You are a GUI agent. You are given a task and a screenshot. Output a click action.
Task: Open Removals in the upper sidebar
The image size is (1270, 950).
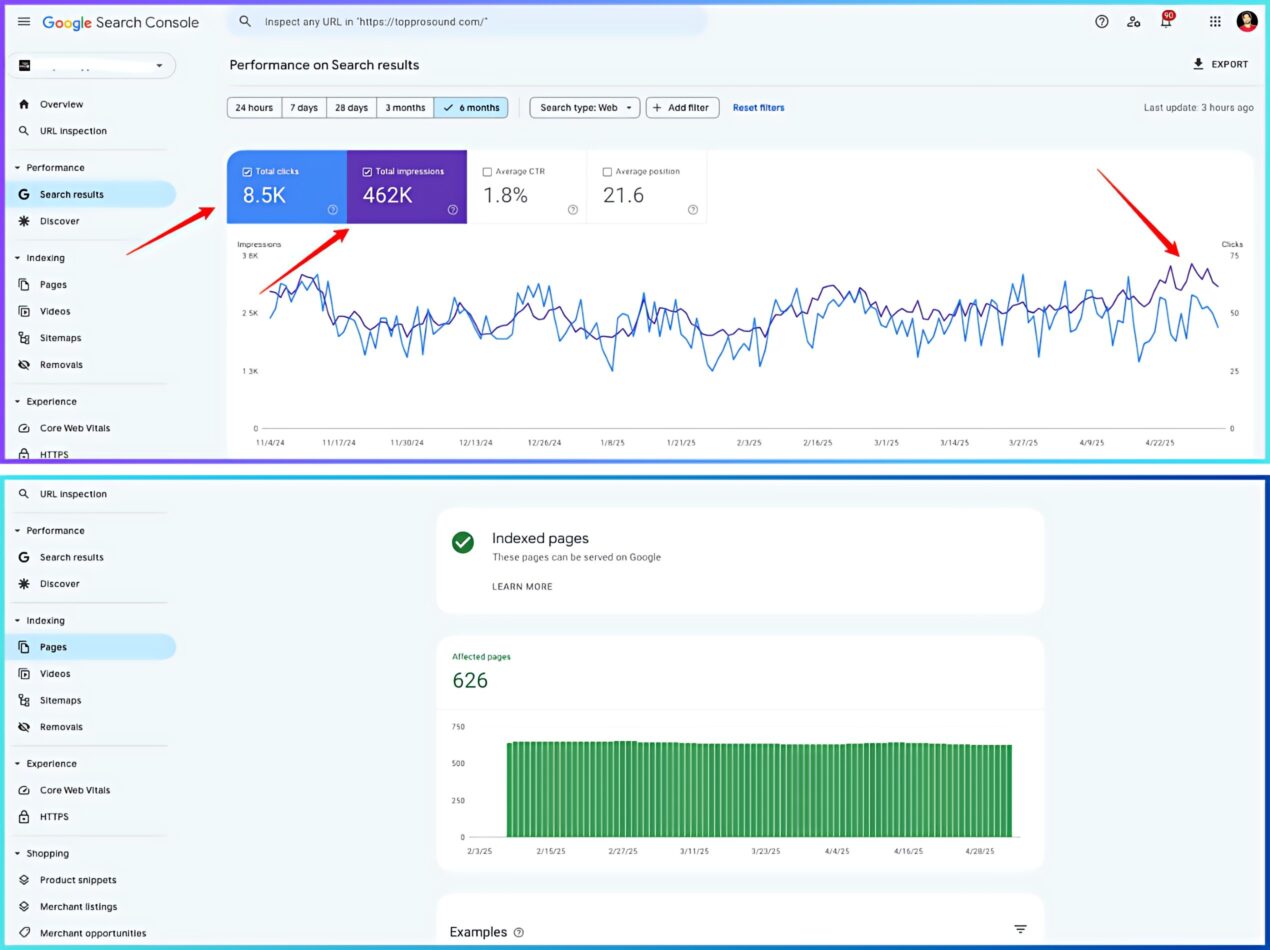tap(61, 365)
